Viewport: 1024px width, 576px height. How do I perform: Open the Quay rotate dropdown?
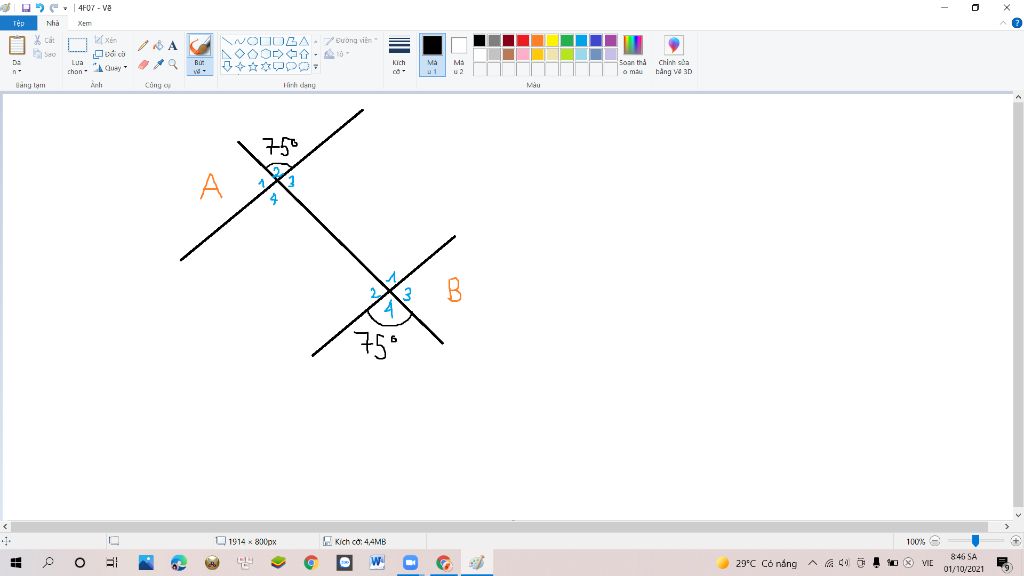(110, 68)
